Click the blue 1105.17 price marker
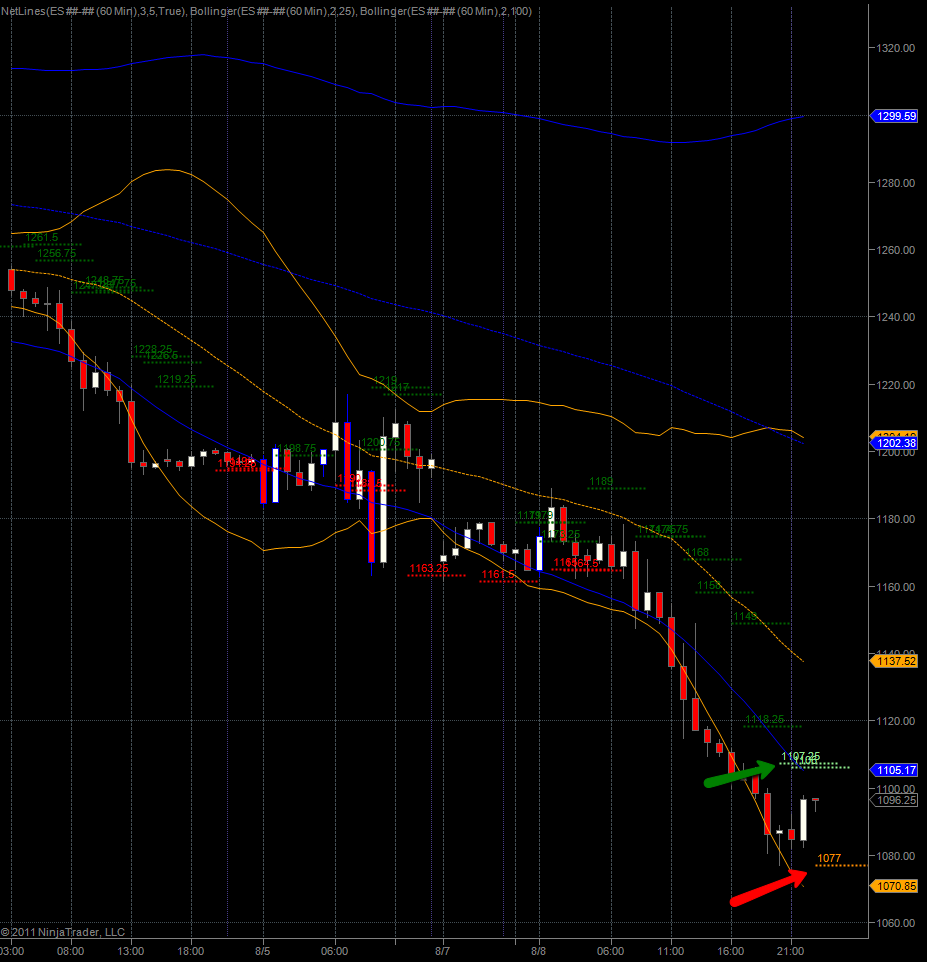 click(x=895, y=770)
